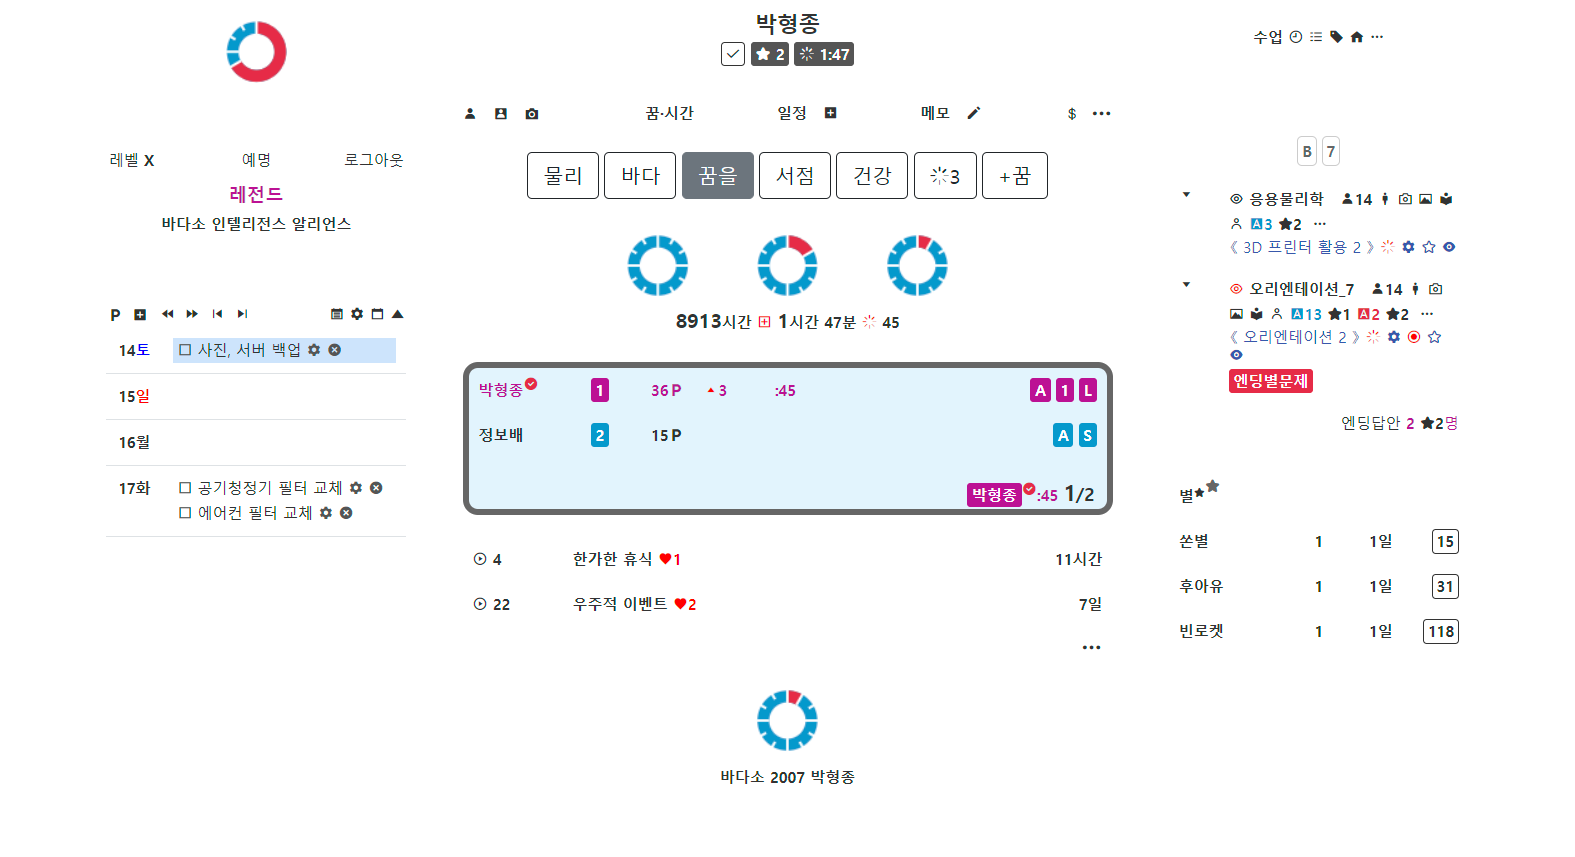Click the pencil icon next to 메모

pyautogui.click(x=974, y=113)
